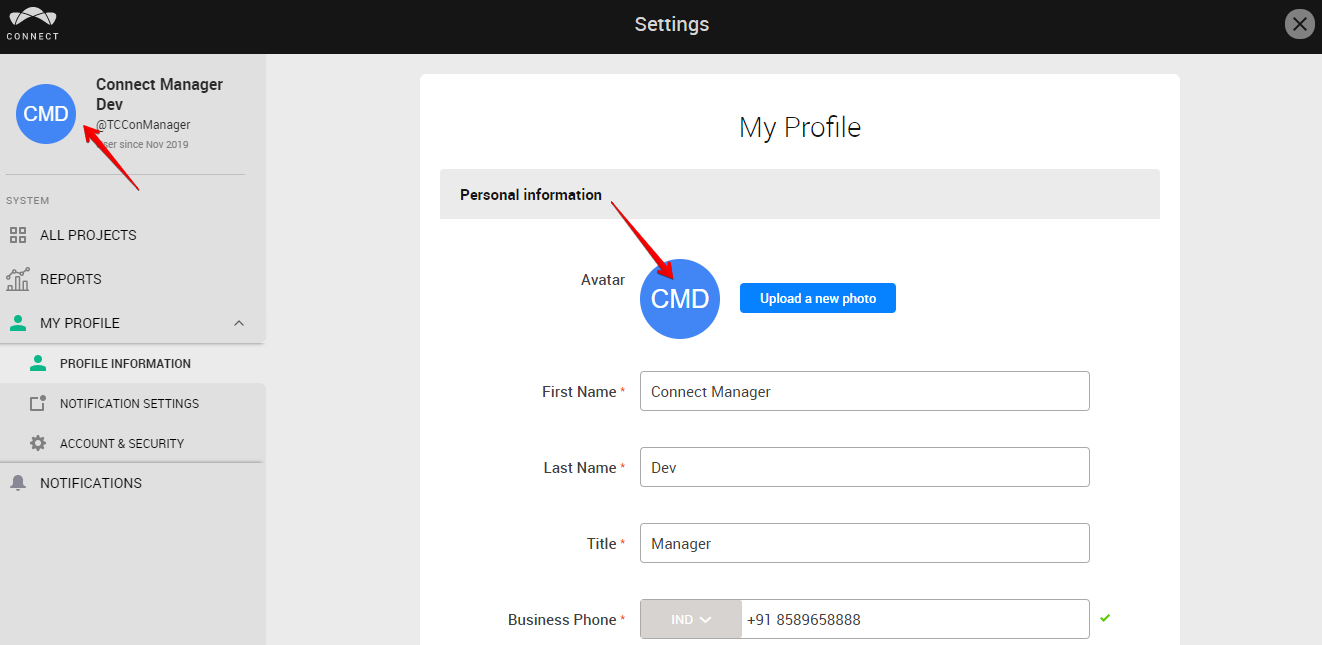Open the IND country code dropdown
The width and height of the screenshot is (1322, 645).
click(691, 619)
